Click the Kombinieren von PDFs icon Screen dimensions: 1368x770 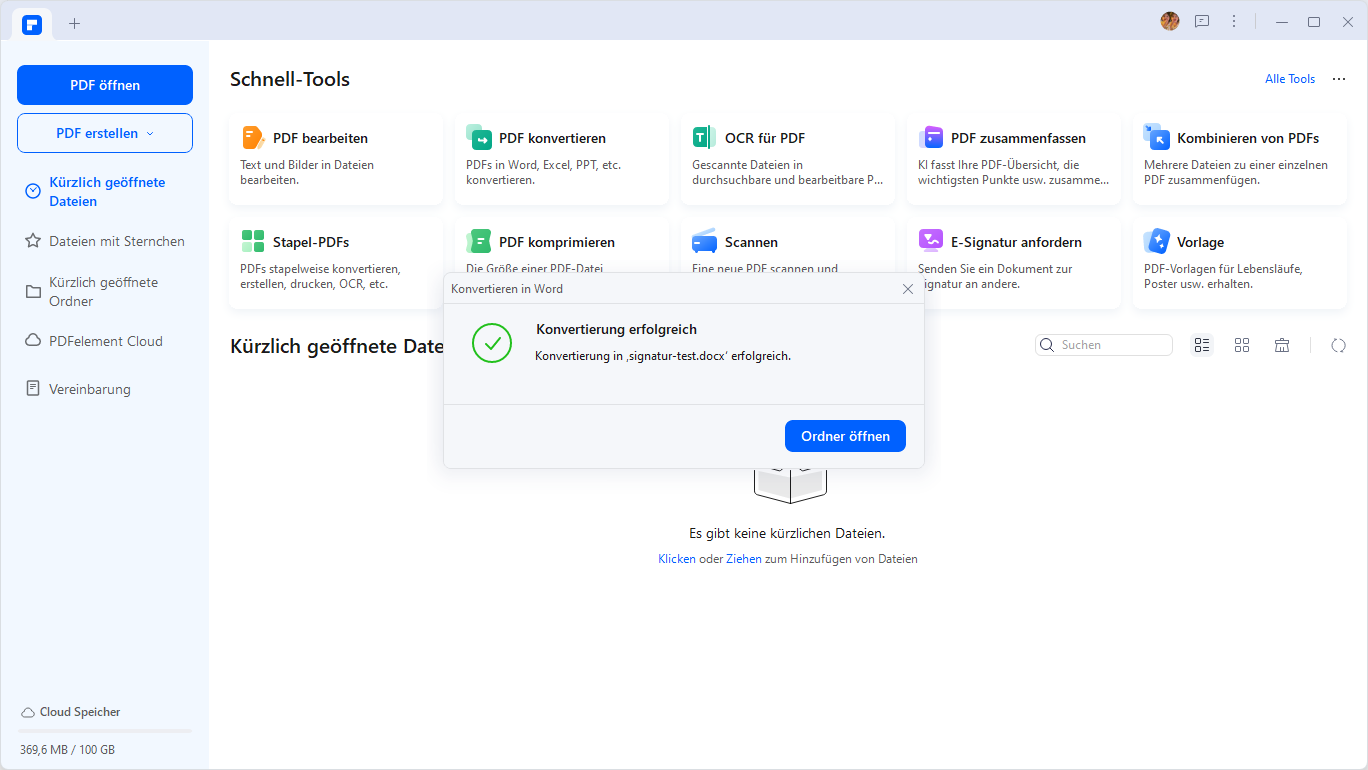coord(1157,137)
